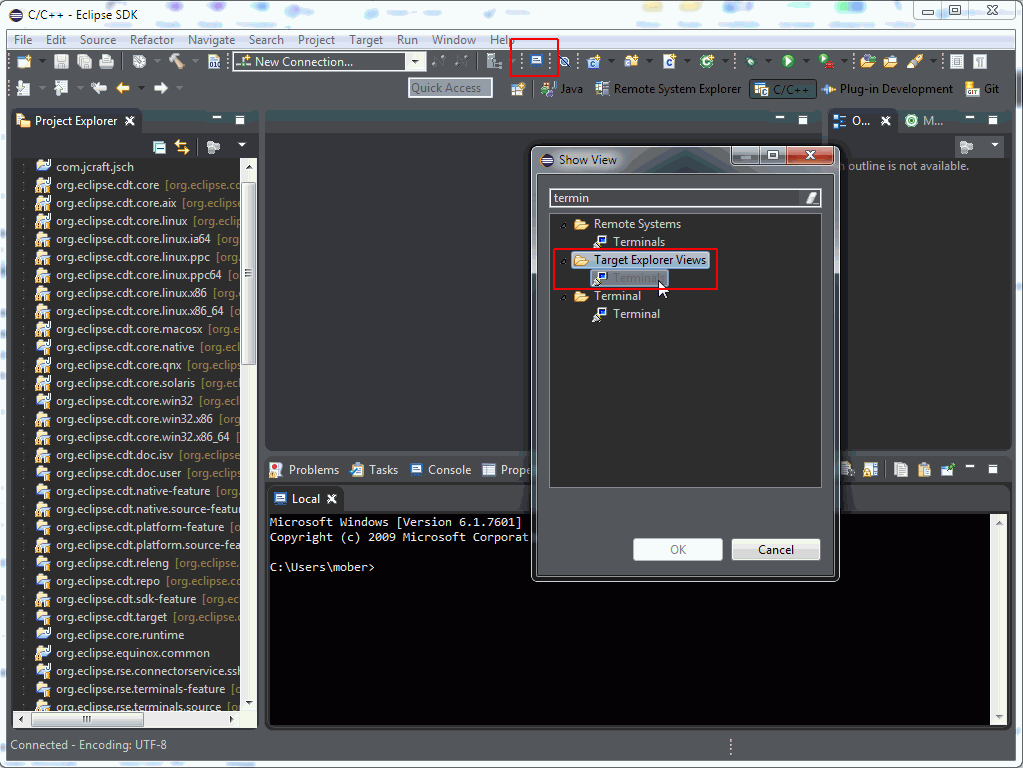Click the Scroll Lock icon in terminal toolbar
1023x768 pixels.
point(870,469)
